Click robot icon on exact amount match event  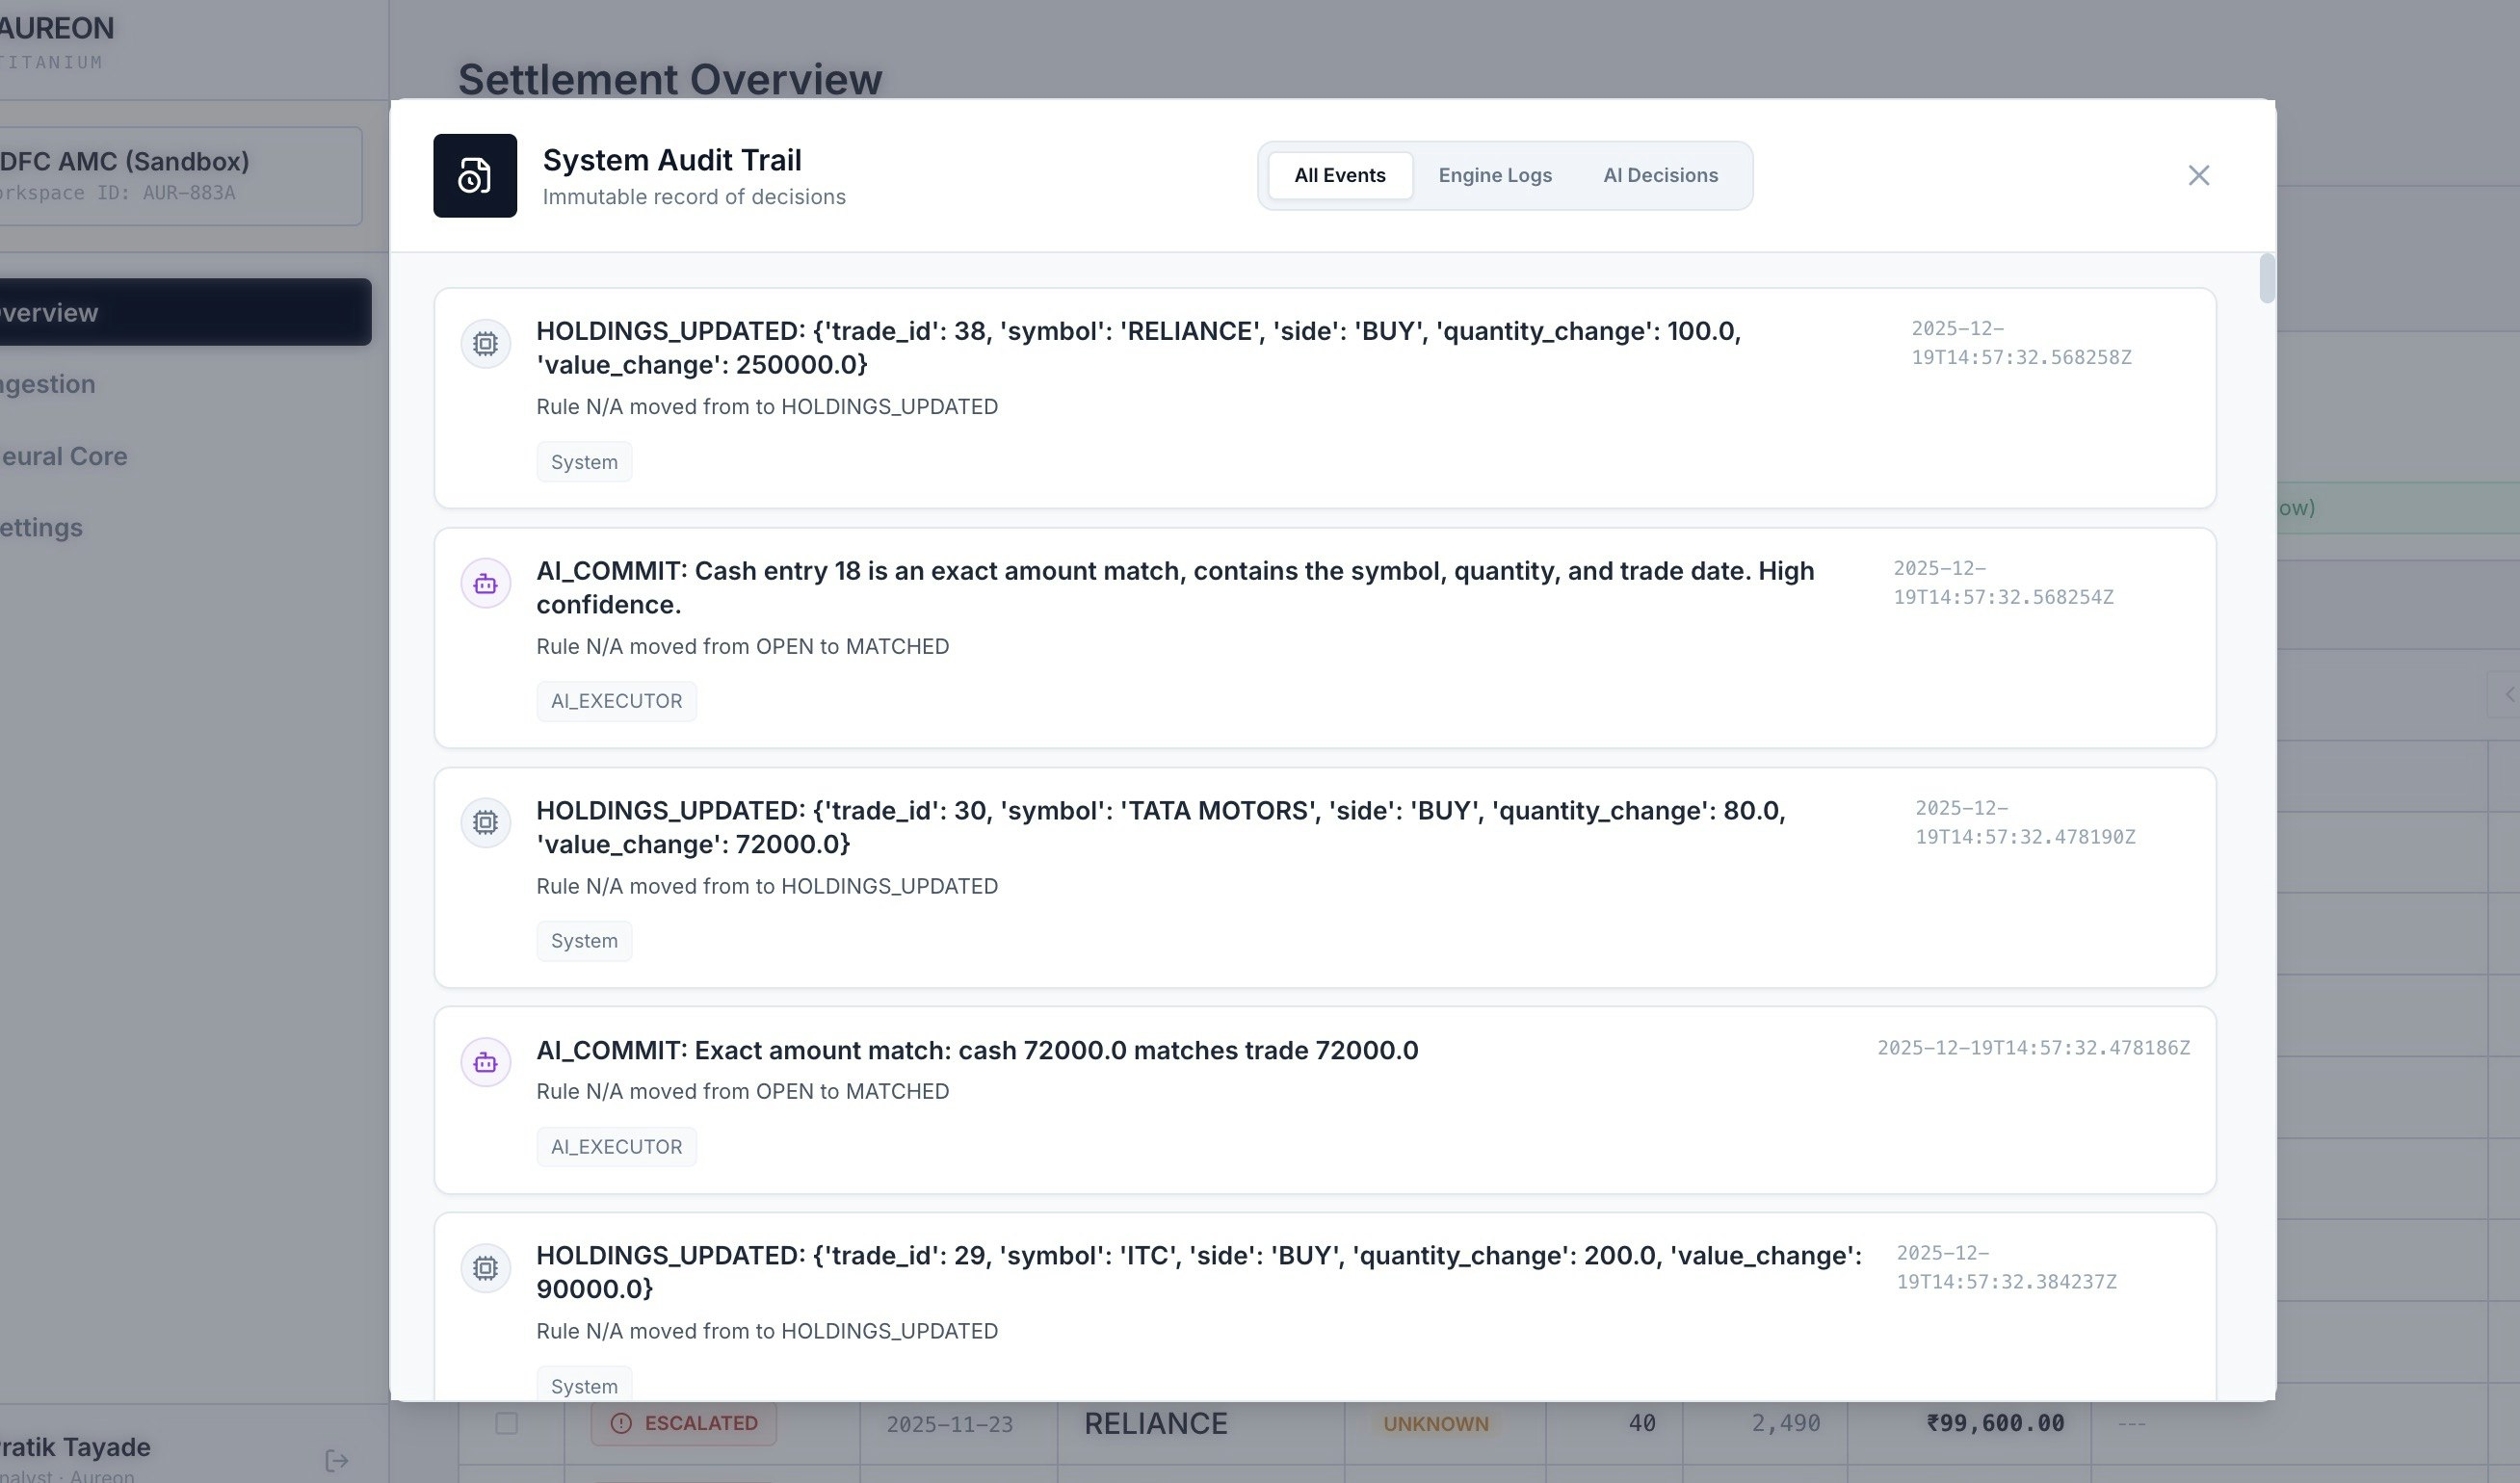[x=485, y=1063]
